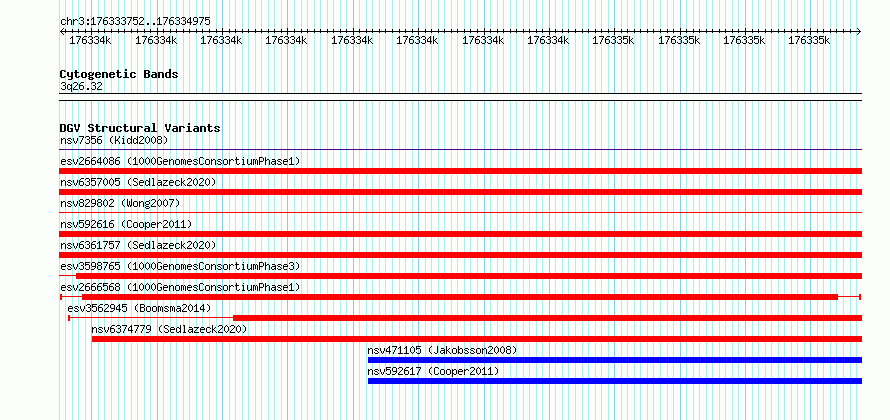Open the nsv6361757 (Sedlazeck2020) variant label
This screenshot has height=420, width=890.
tap(138, 245)
